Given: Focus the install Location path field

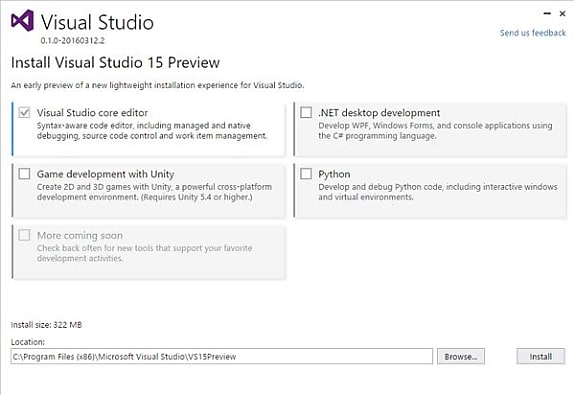Looking at the screenshot, I should click(x=221, y=356).
